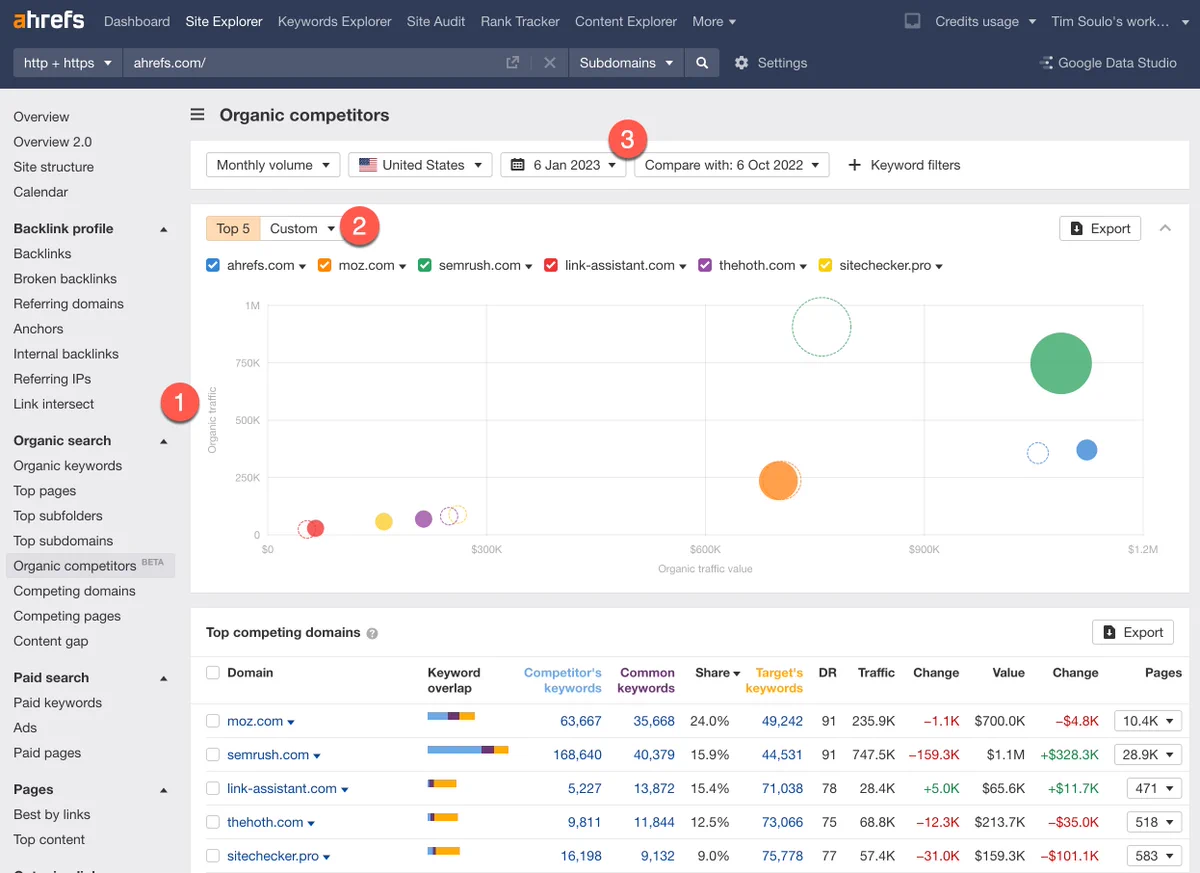
Task: Sort table by the Share column
Action: point(717,673)
